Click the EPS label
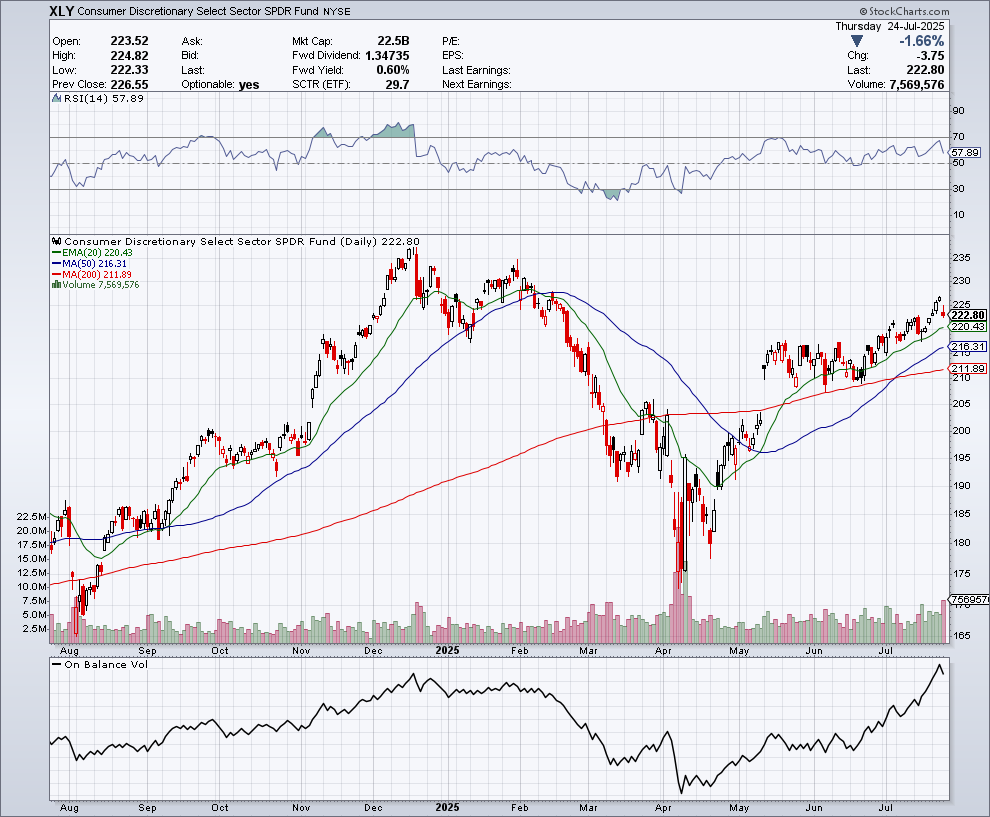Viewport: 990px width, 817px height. 453,56
